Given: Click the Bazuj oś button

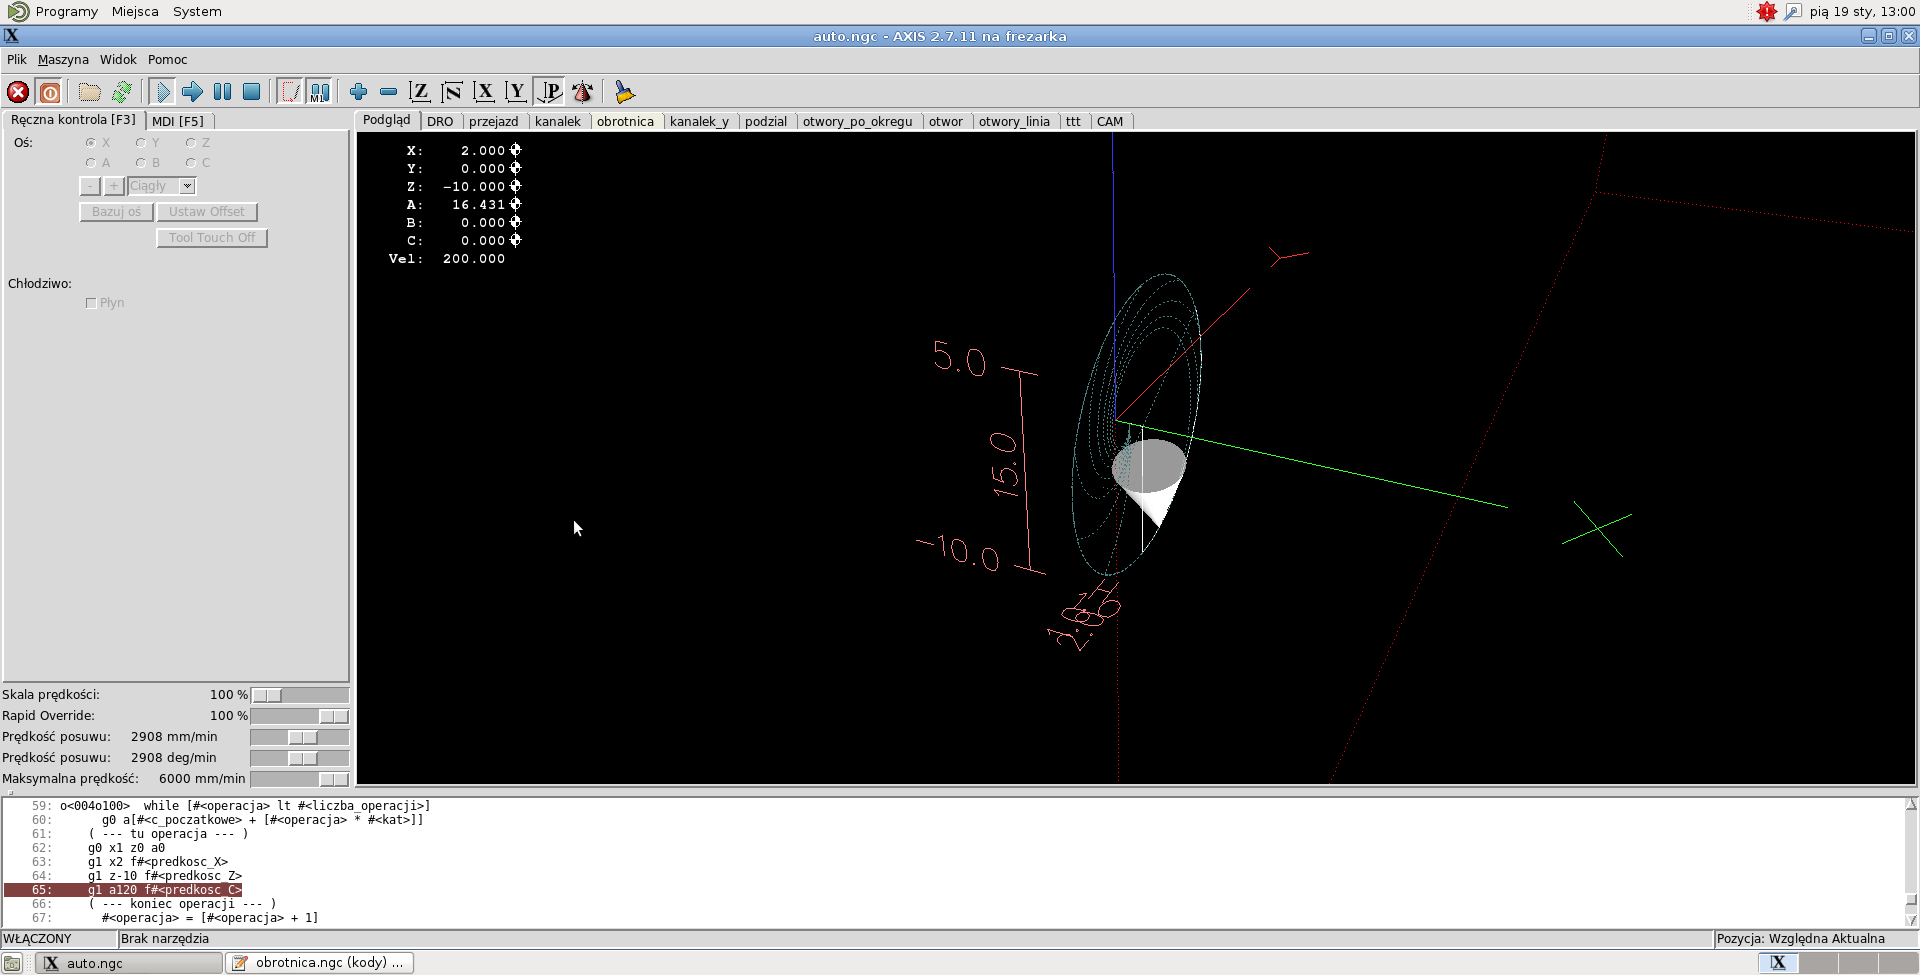Looking at the screenshot, I should coord(116,212).
